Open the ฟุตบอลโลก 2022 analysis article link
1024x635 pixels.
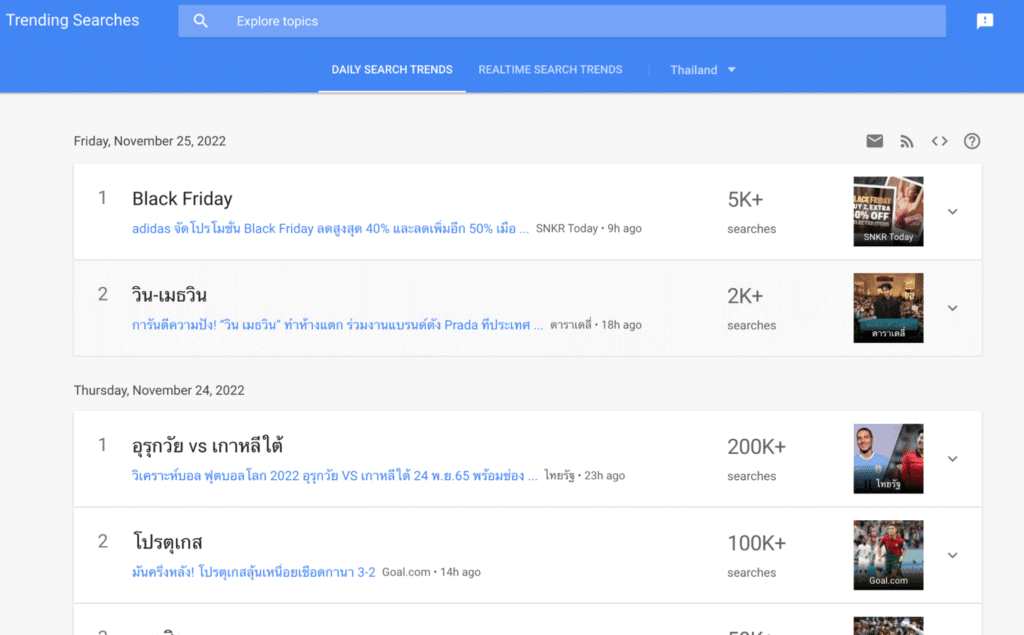(334, 476)
